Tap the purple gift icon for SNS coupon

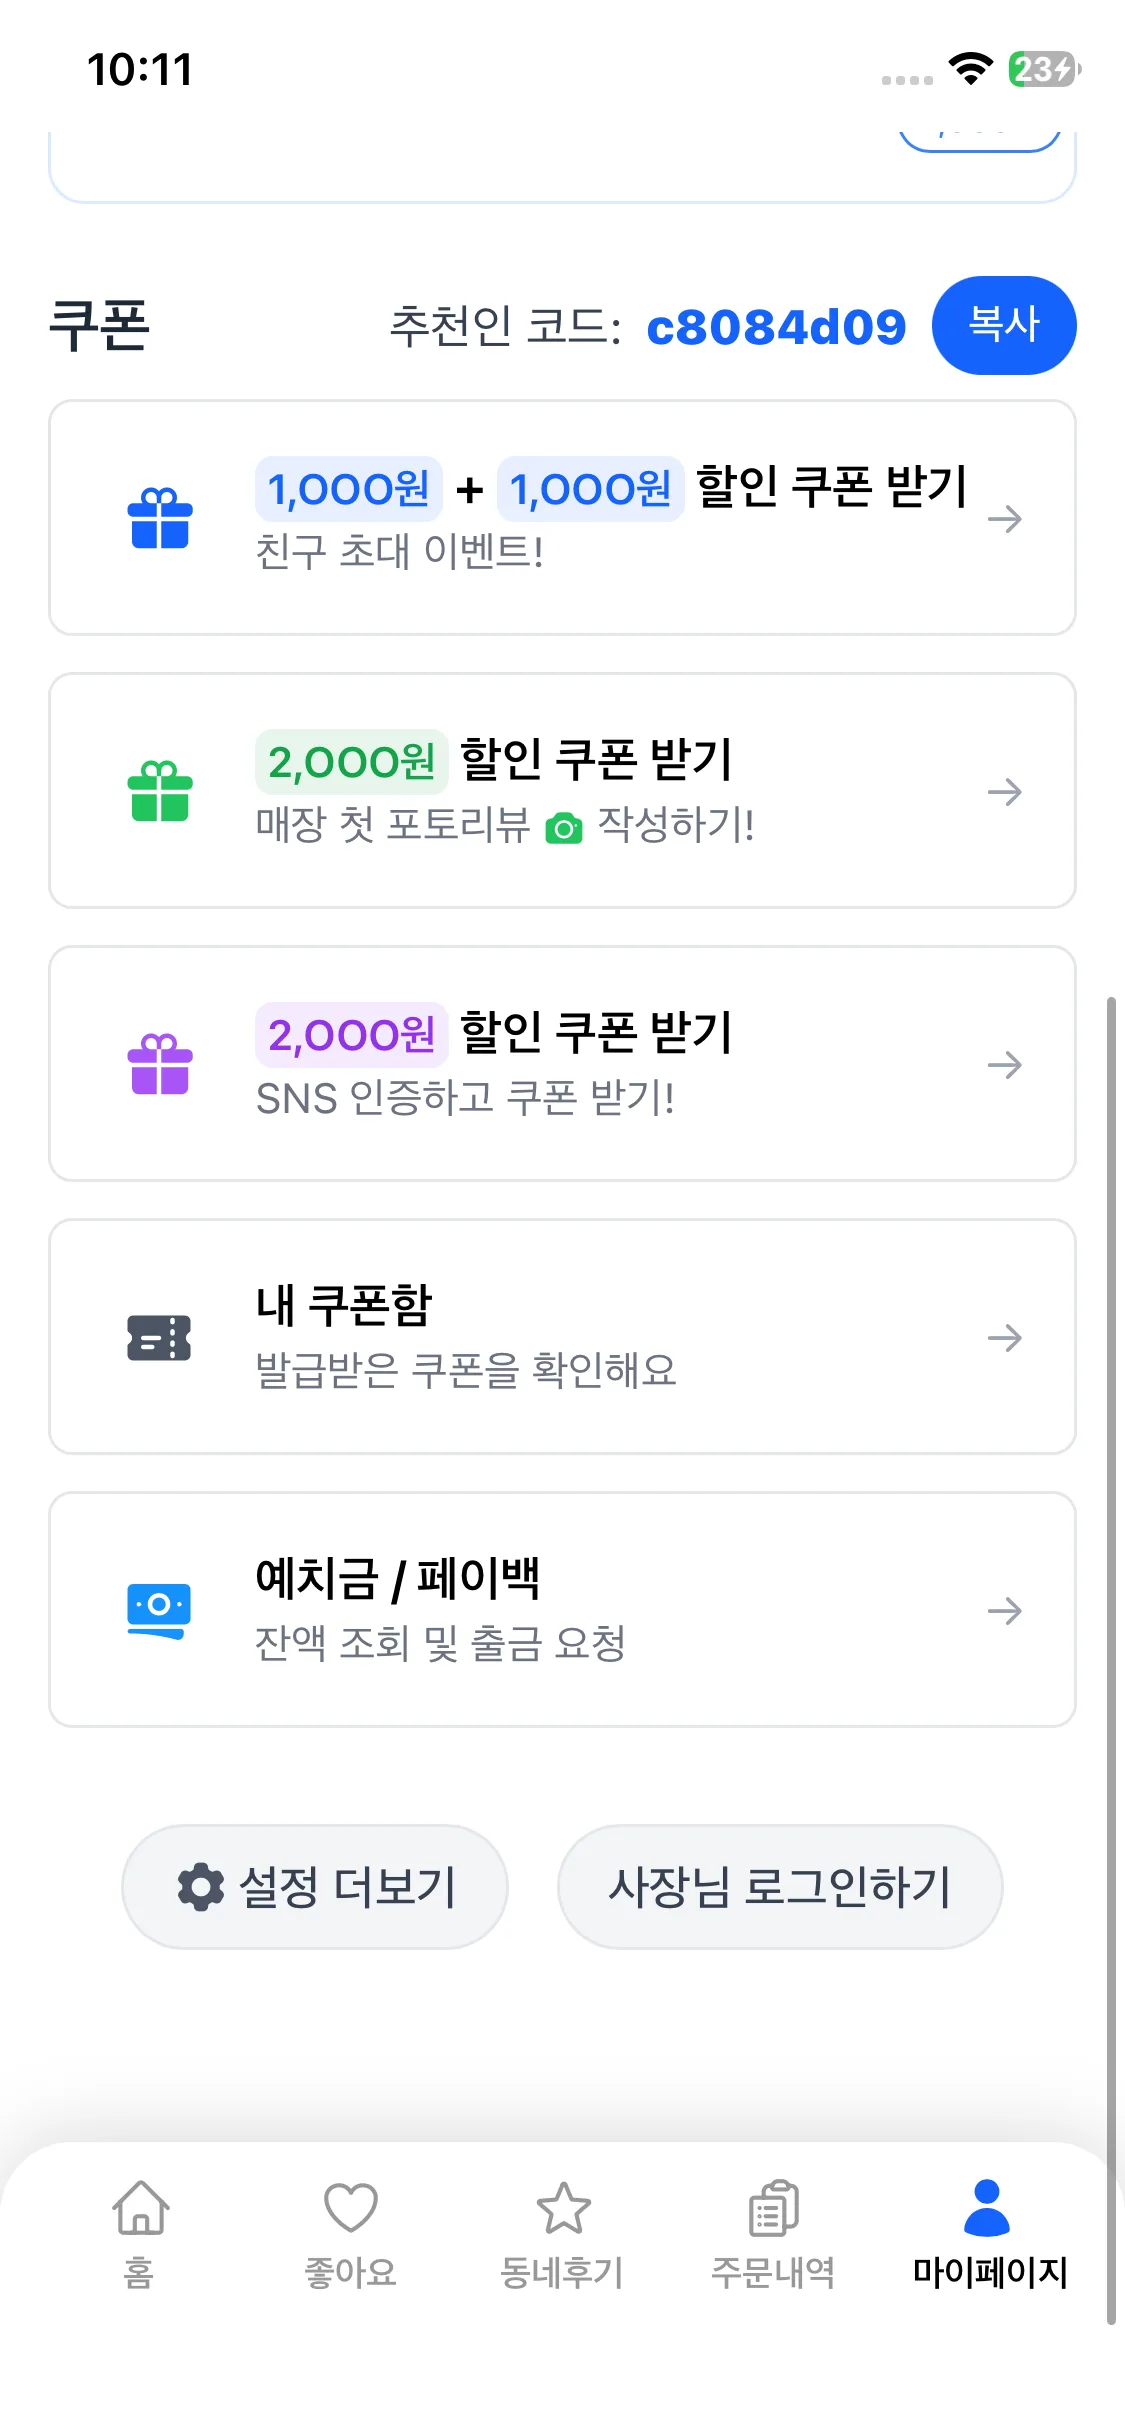coord(160,1065)
